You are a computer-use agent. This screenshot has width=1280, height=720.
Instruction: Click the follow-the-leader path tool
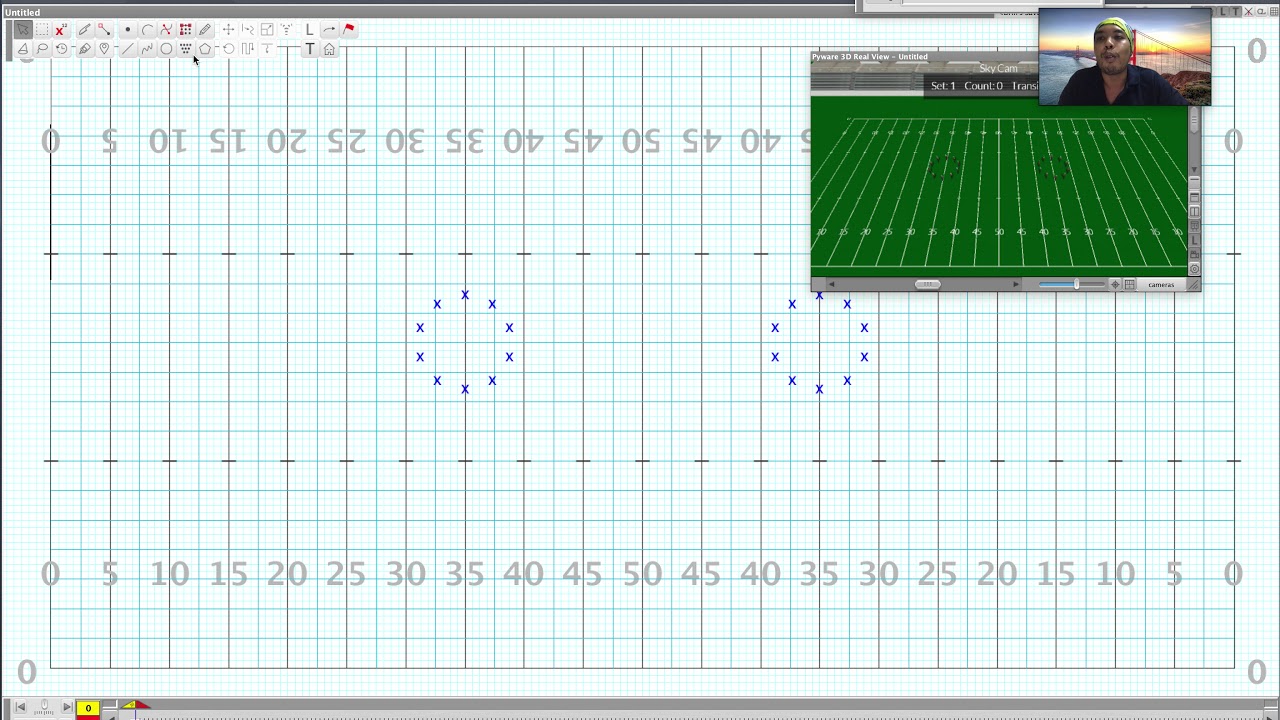point(247,29)
